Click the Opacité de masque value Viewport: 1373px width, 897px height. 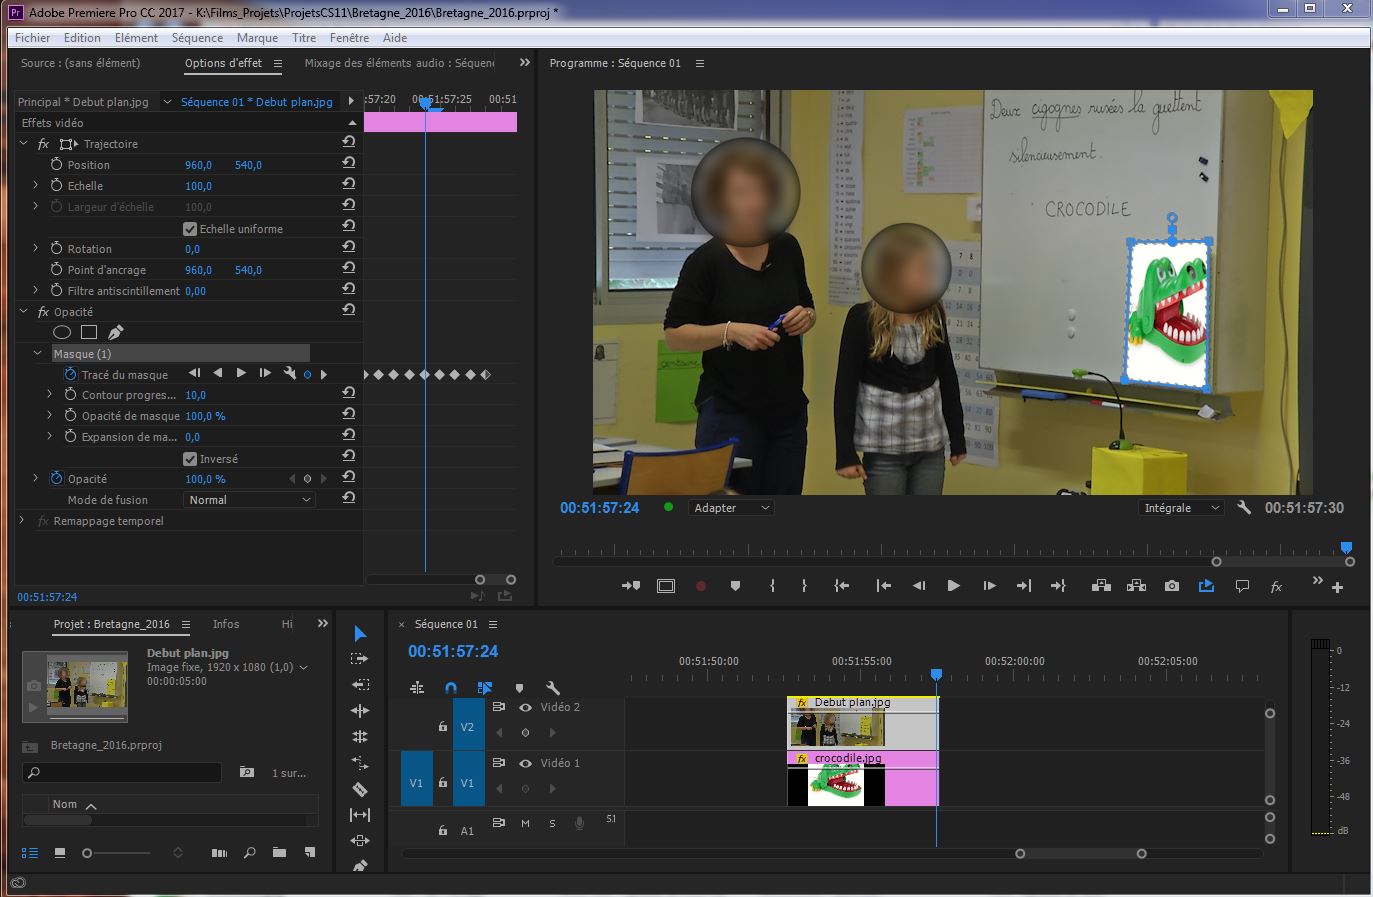coord(205,416)
